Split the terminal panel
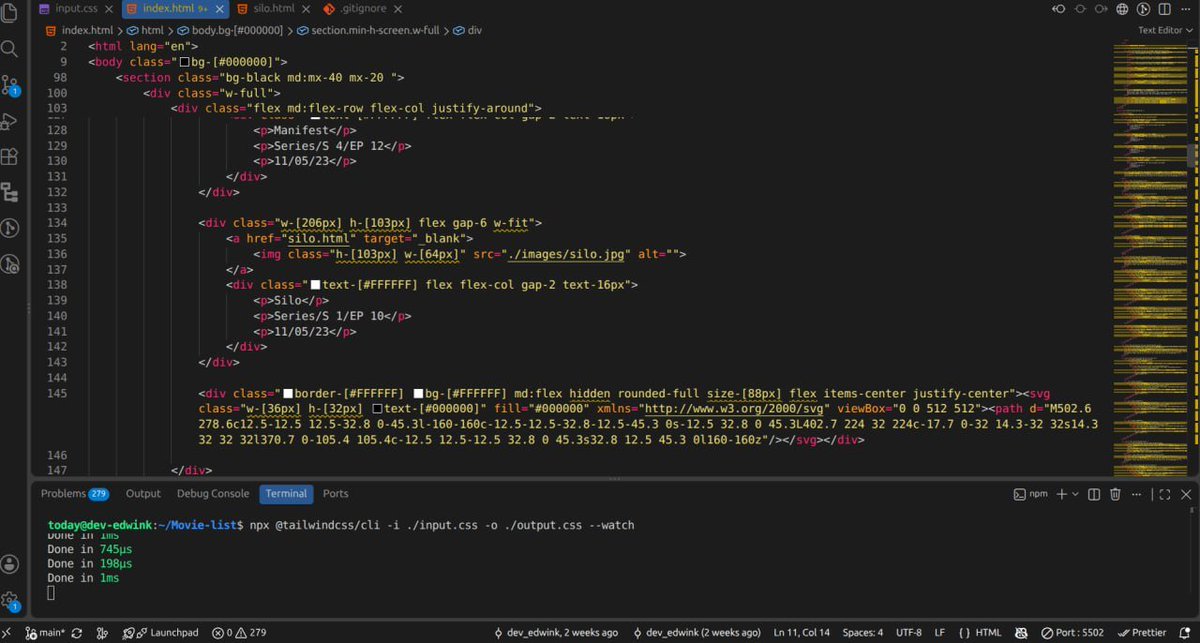This screenshot has height=643, width=1200. tap(1096, 493)
